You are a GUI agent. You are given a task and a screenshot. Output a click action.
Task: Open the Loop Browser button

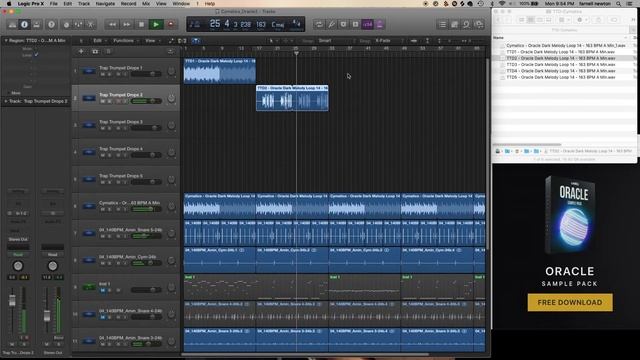click(x=466, y=24)
